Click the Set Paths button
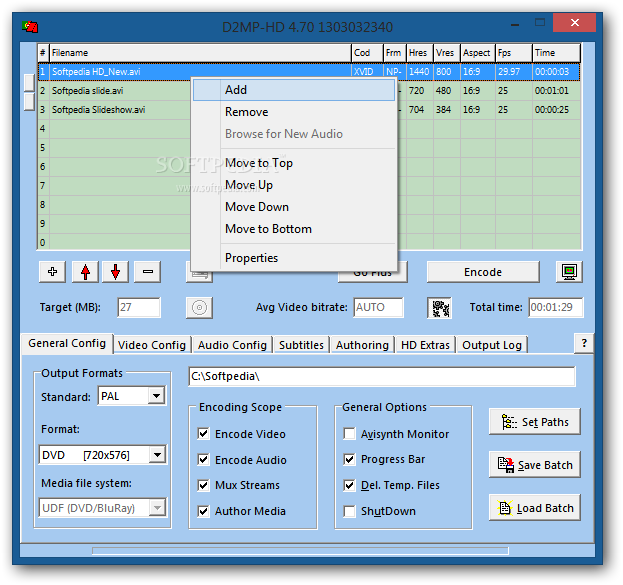 tap(534, 422)
